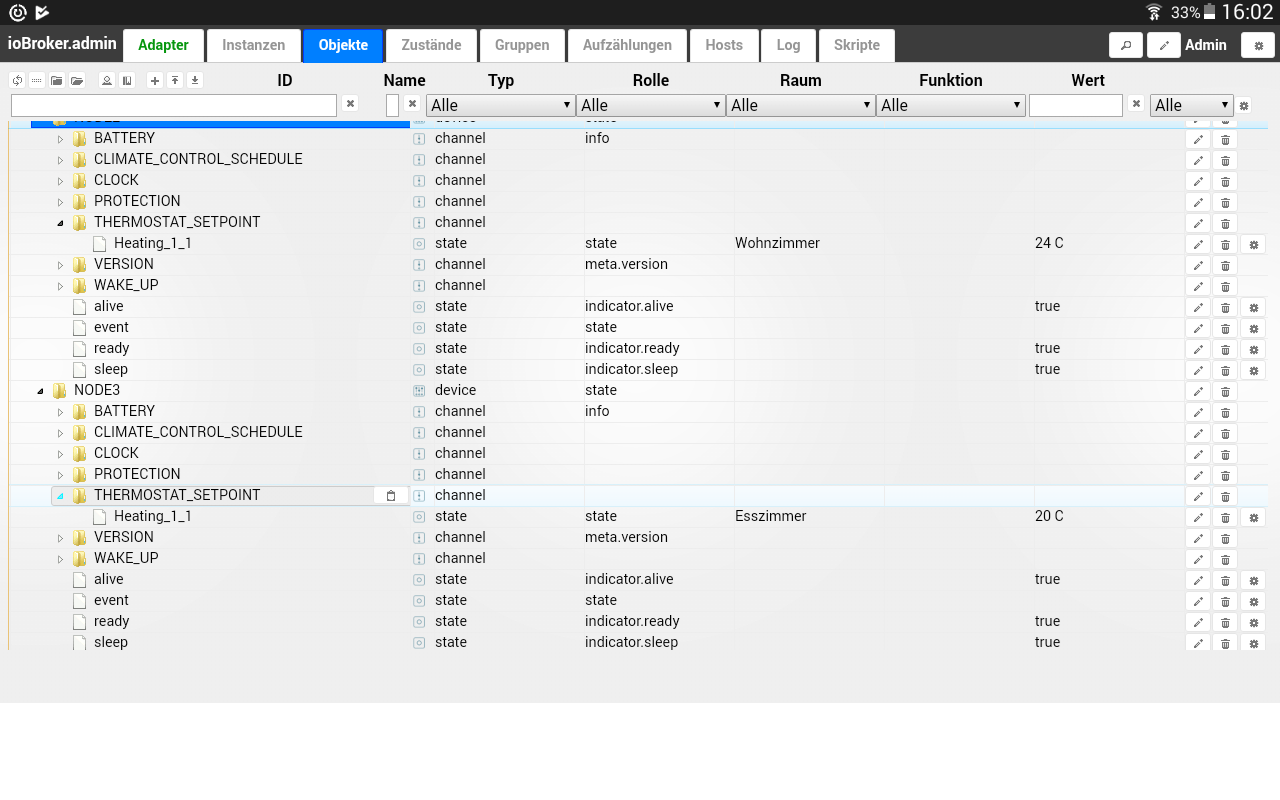Image resolution: width=1280 pixels, height=800 pixels.
Task: Clear the ID filter field
Action: (x=350, y=103)
